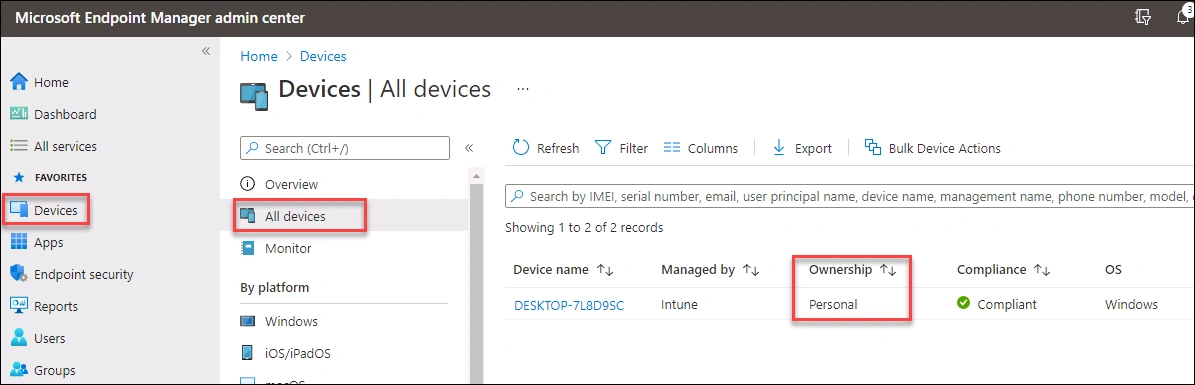
Task: Click the OS column header
Action: tap(1113, 270)
